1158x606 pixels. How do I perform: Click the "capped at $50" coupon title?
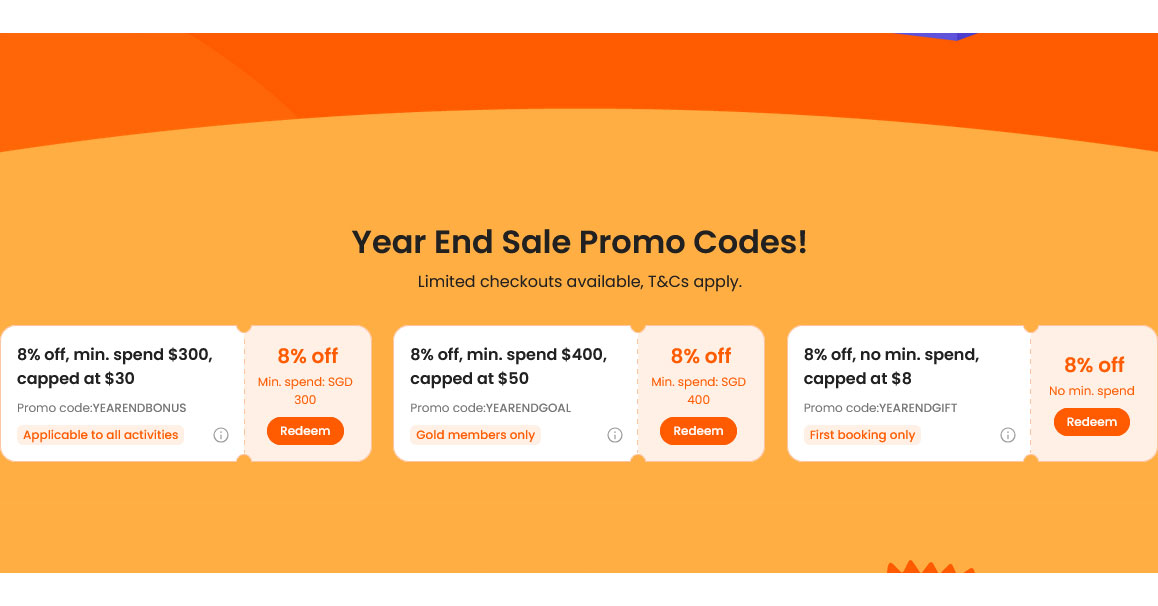508,366
